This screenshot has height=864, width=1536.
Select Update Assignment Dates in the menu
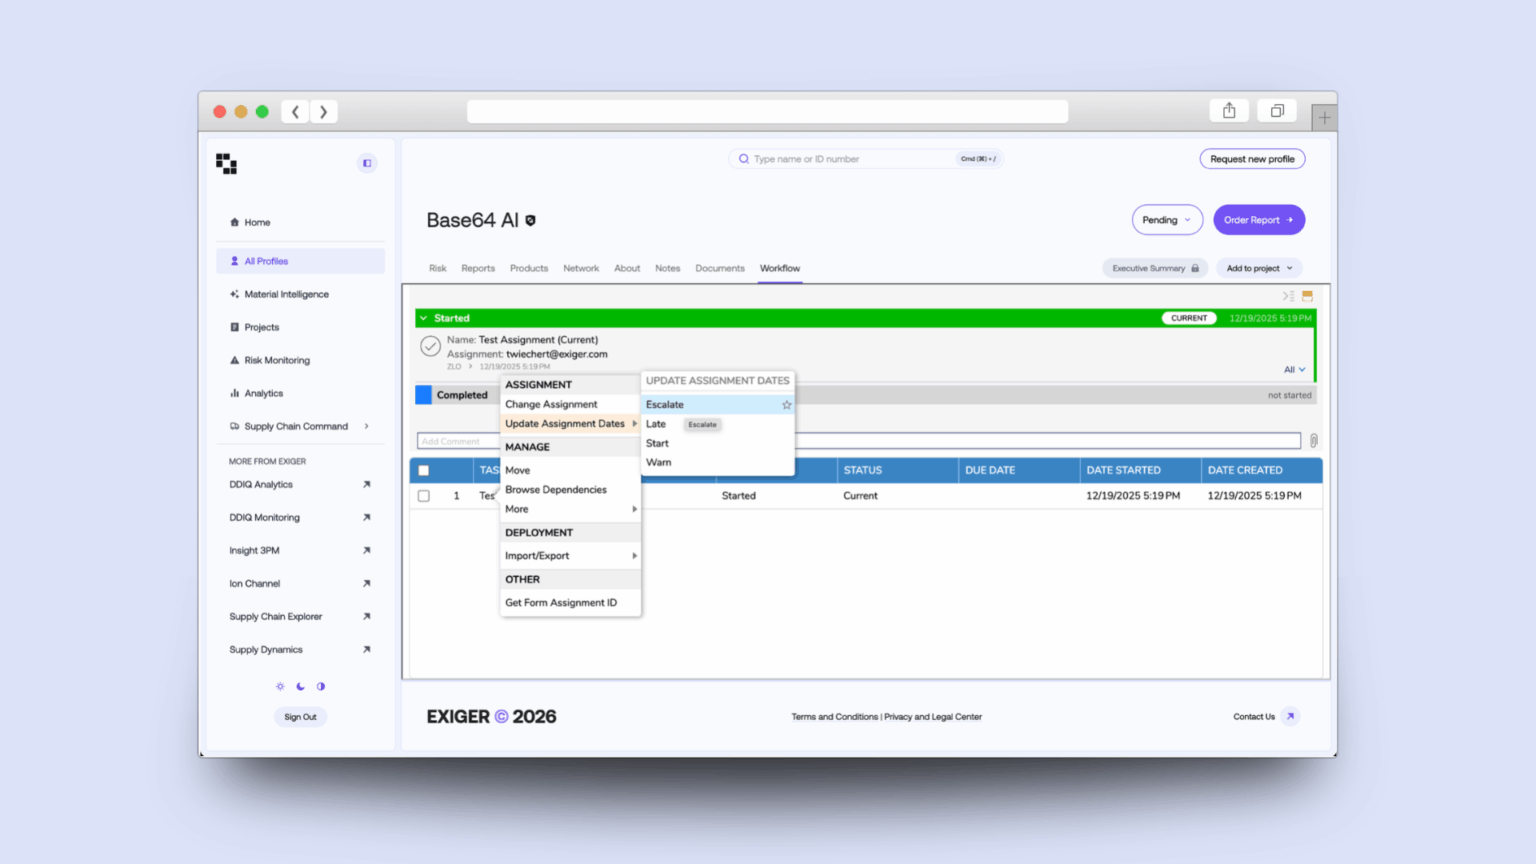tap(565, 423)
